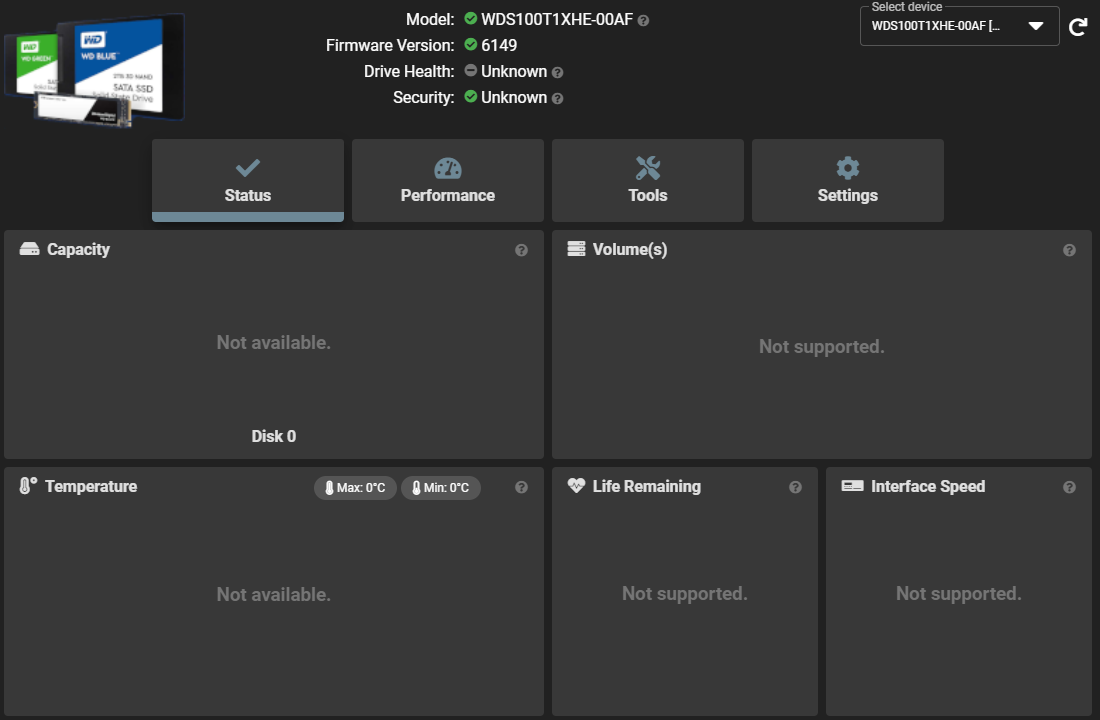Click help icon beside Drive Health
Image resolution: width=1100 pixels, height=720 pixels.
tap(558, 72)
